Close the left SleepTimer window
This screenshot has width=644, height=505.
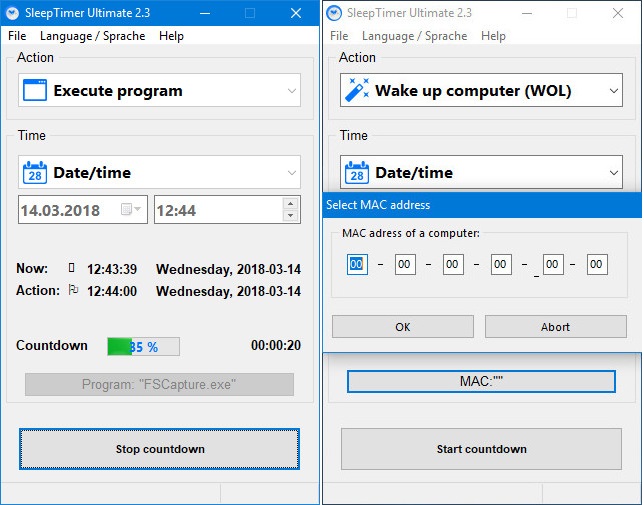coord(296,13)
